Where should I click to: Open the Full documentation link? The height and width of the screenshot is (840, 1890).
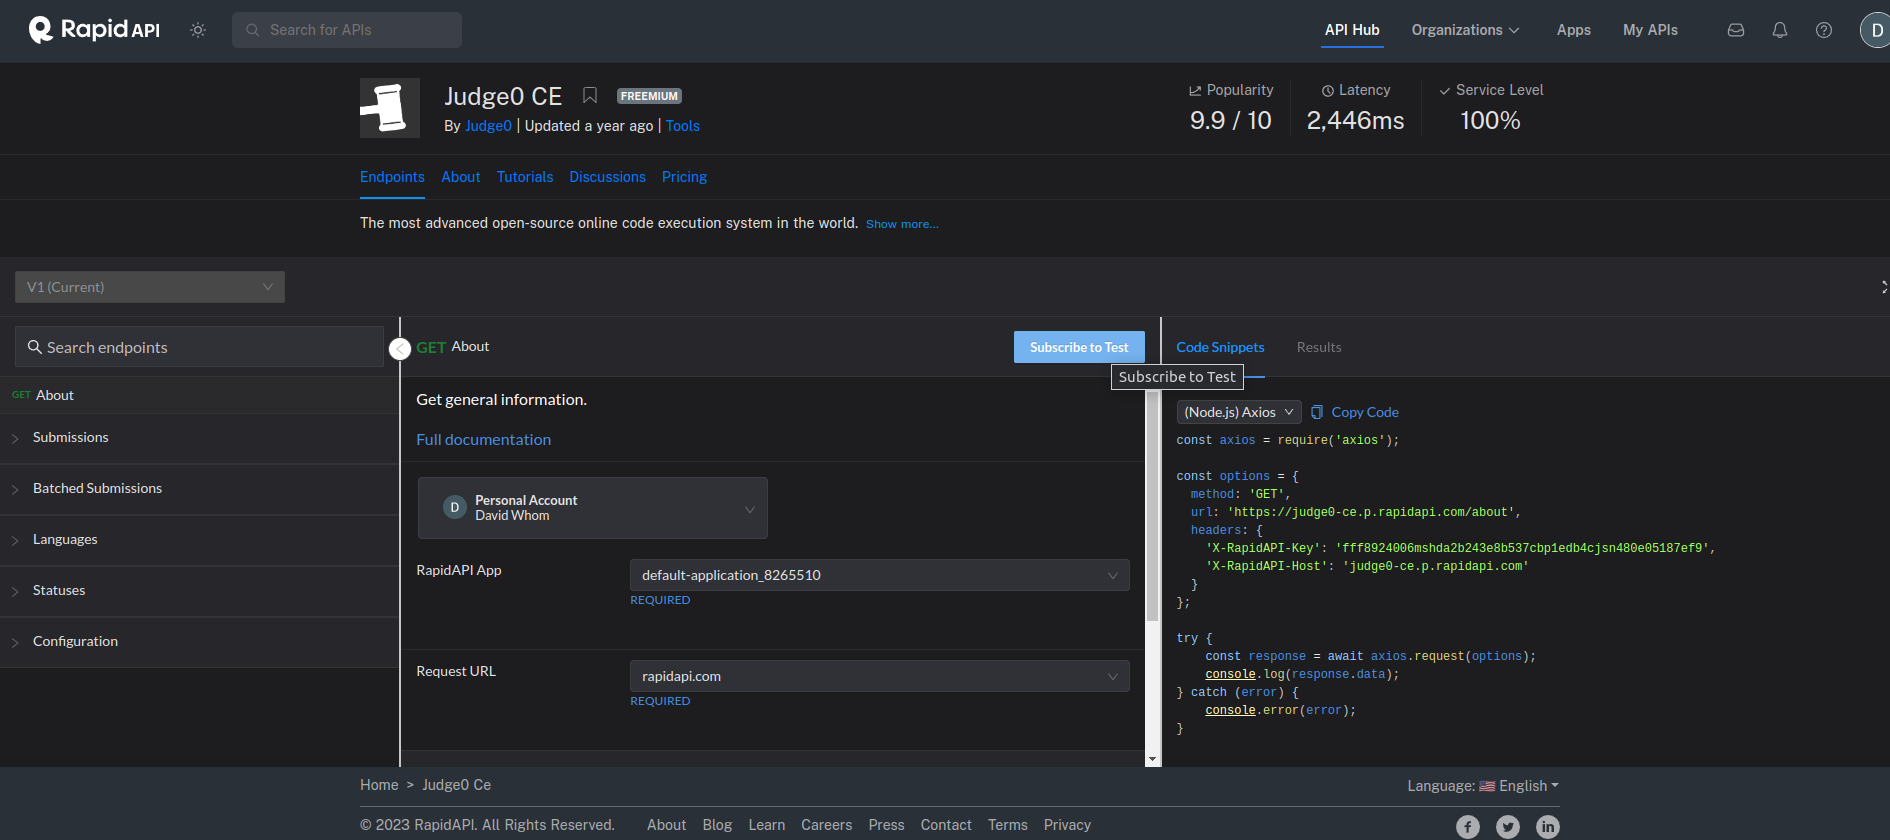click(483, 440)
